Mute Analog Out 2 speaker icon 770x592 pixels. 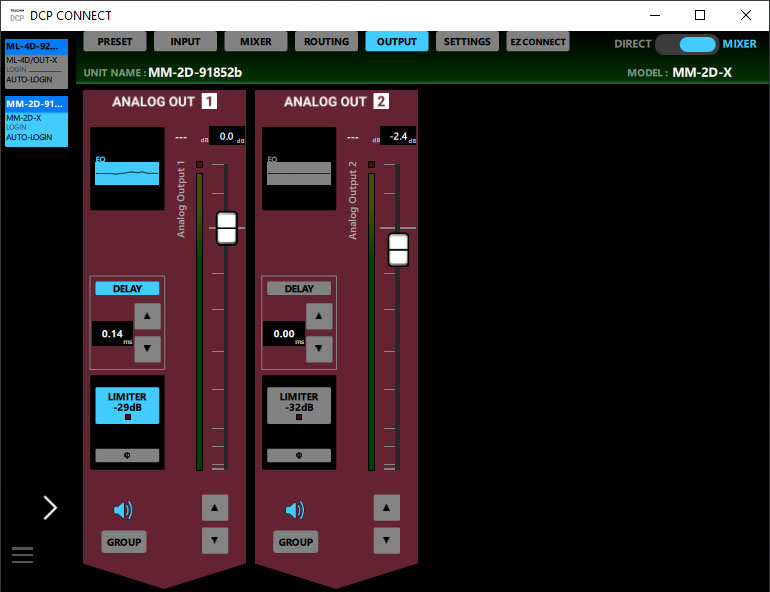[x=295, y=511]
